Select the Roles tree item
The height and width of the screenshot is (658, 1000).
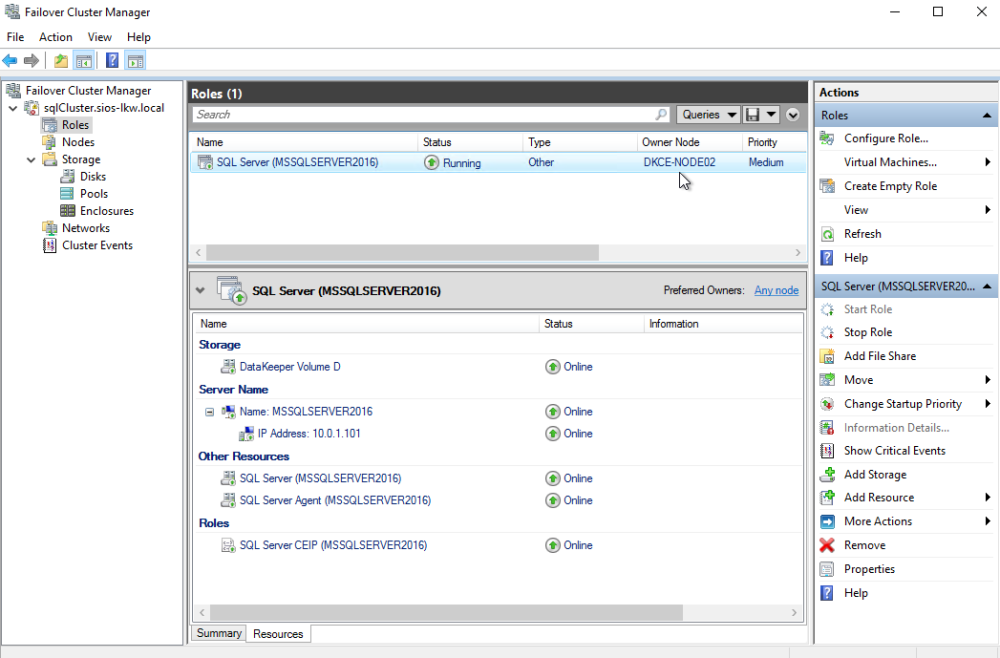point(75,125)
